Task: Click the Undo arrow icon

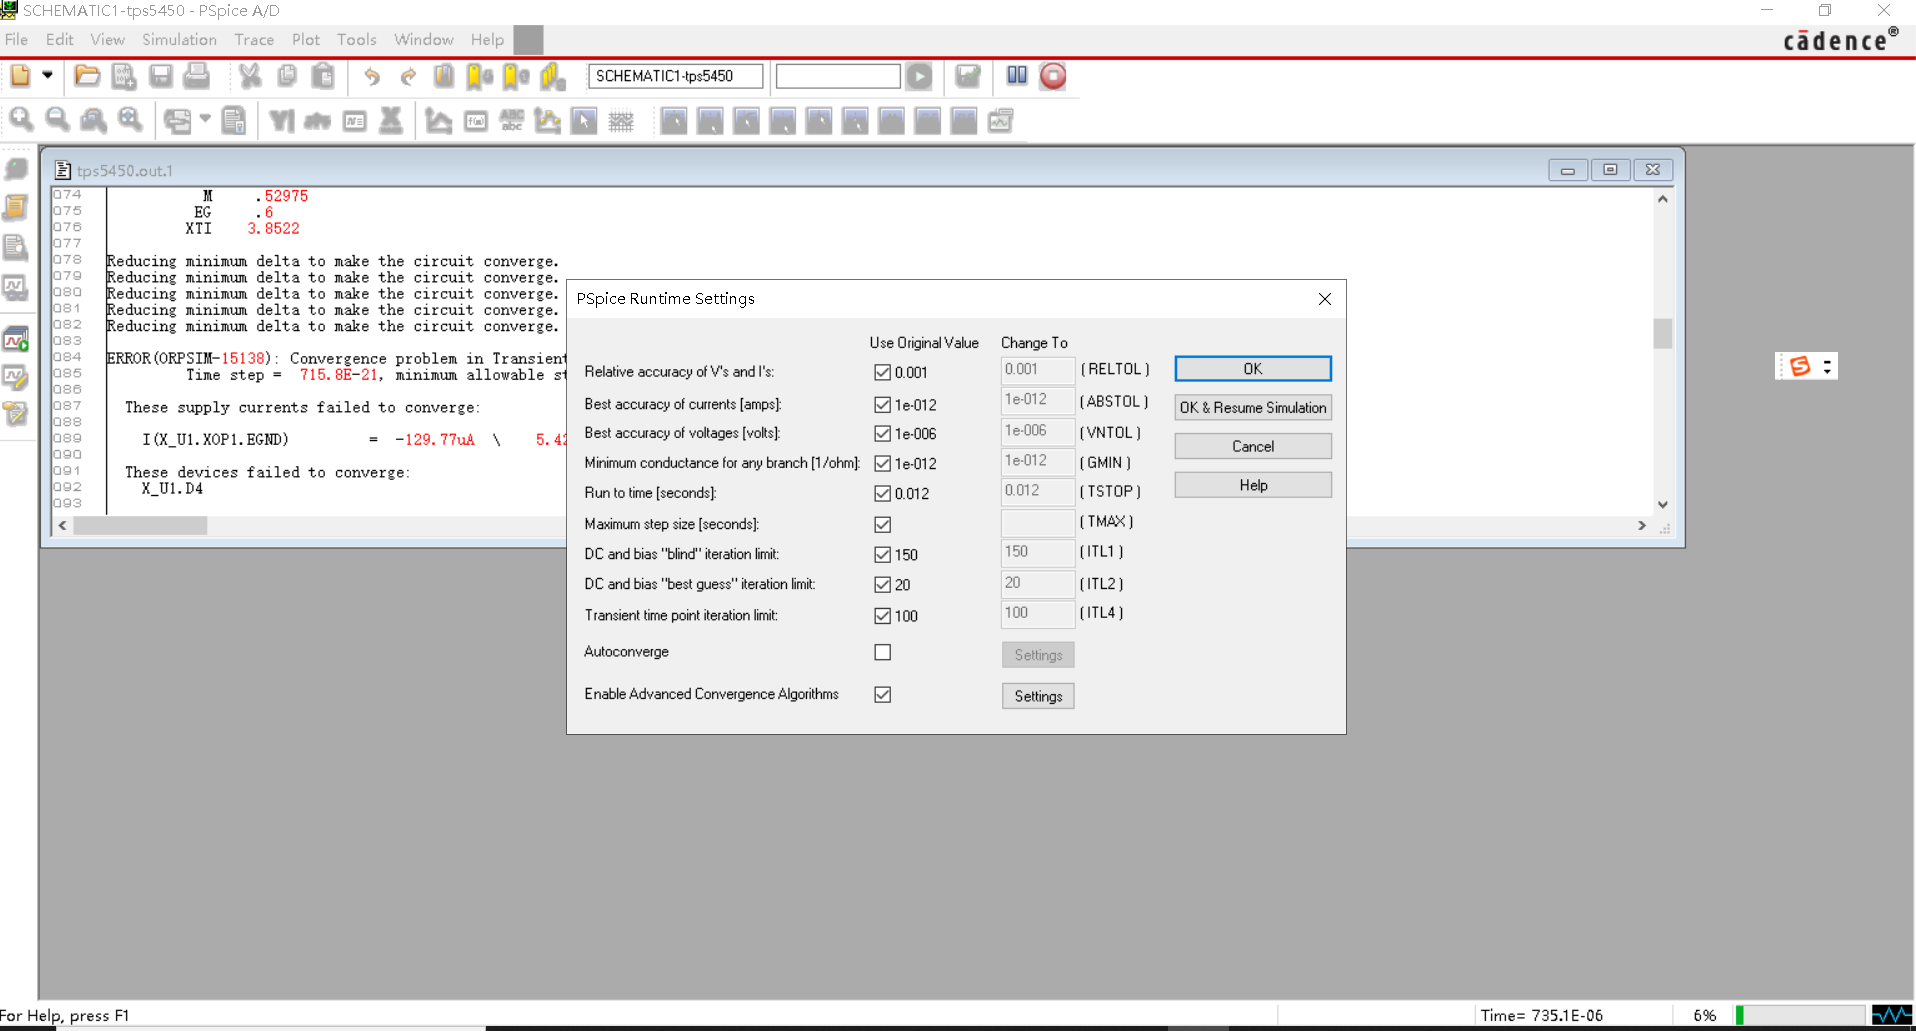Action: 372,76
